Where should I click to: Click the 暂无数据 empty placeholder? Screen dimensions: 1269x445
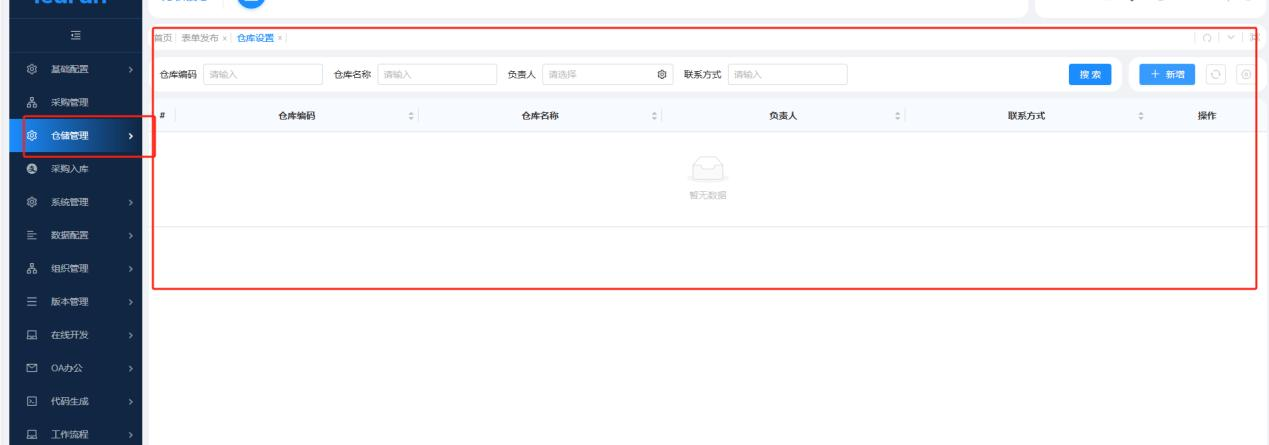tap(708, 179)
